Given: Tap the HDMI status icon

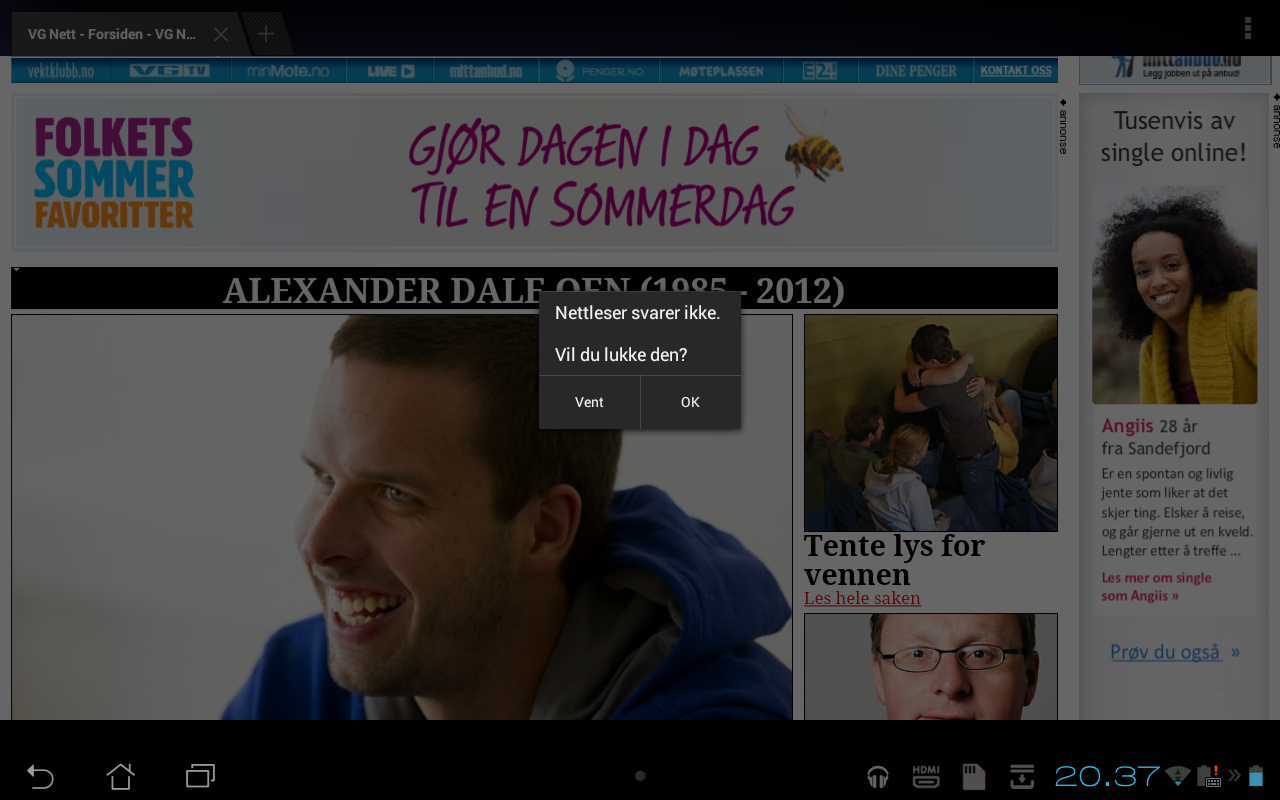Looking at the screenshot, I should 926,776.
